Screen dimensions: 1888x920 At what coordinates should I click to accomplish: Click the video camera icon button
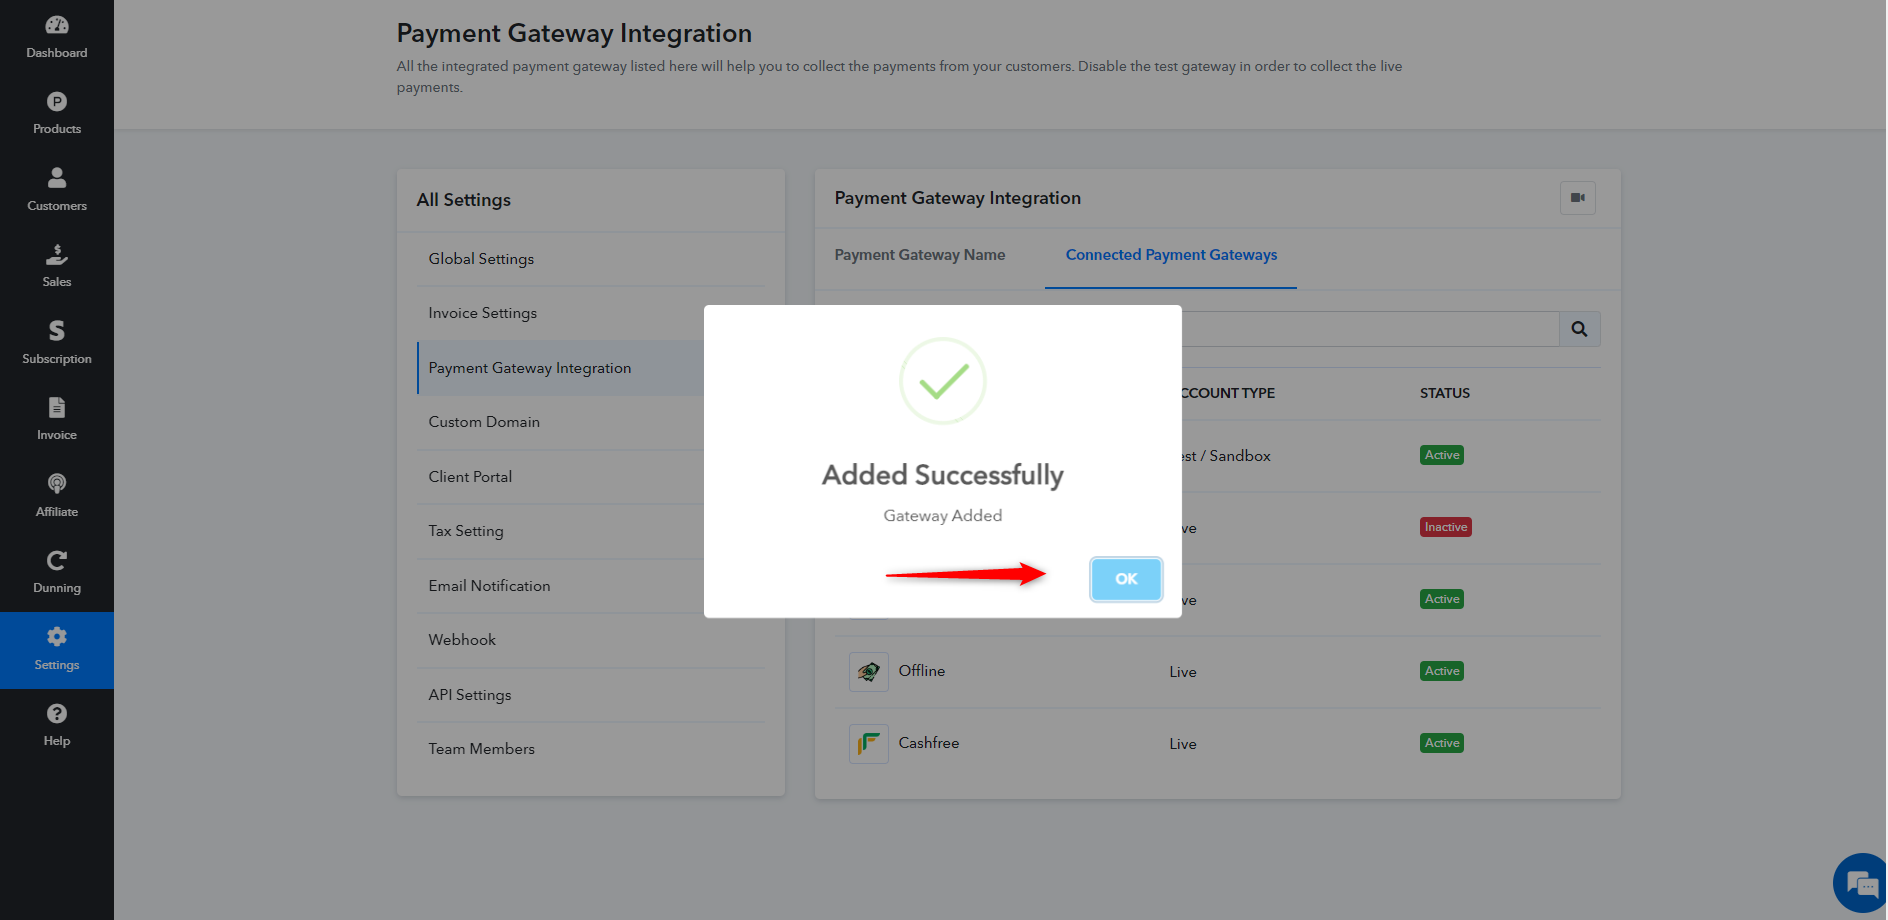(1578, 198)
